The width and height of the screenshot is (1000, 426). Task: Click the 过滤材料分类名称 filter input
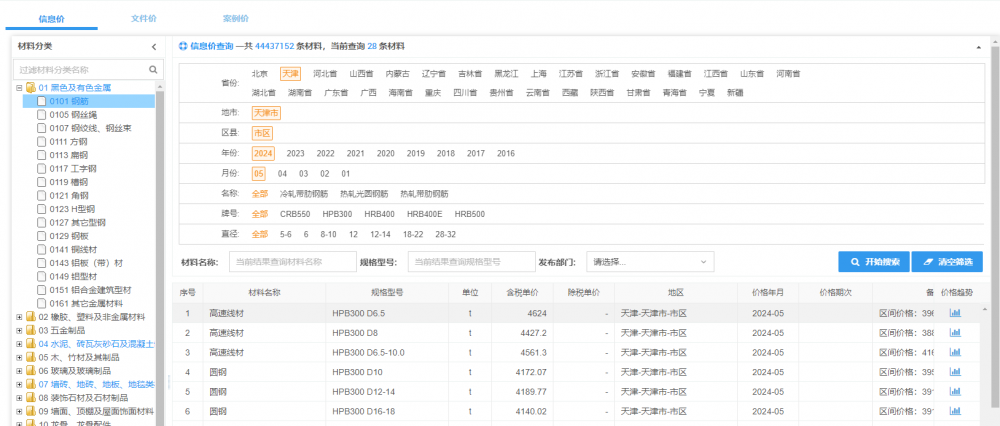click(x=88, y=70)
